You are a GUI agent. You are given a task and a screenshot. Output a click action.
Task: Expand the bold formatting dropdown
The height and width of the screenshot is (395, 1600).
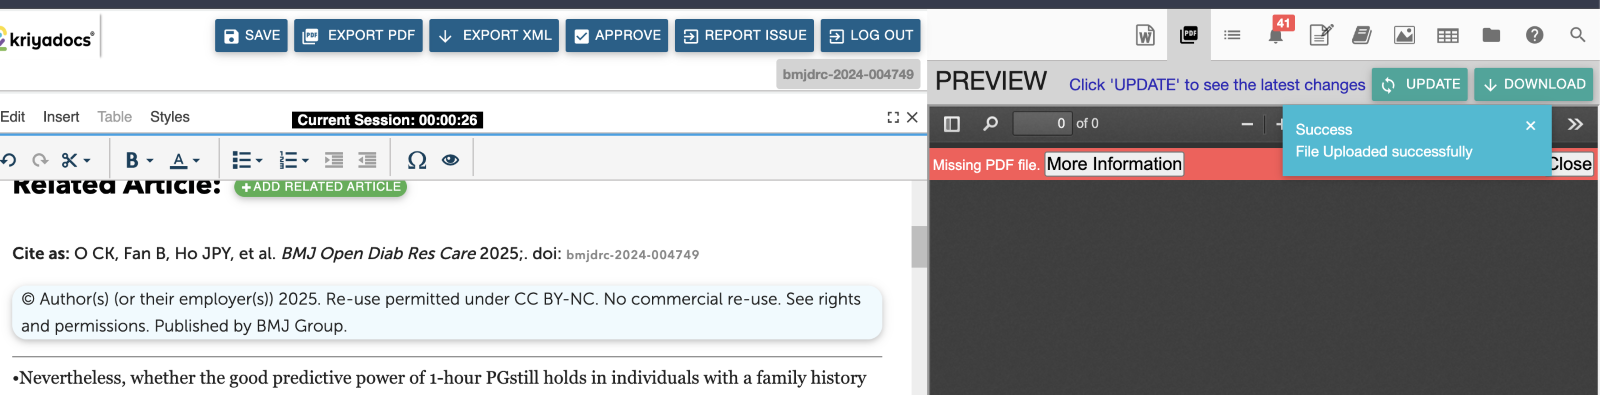tap(150, 161)
